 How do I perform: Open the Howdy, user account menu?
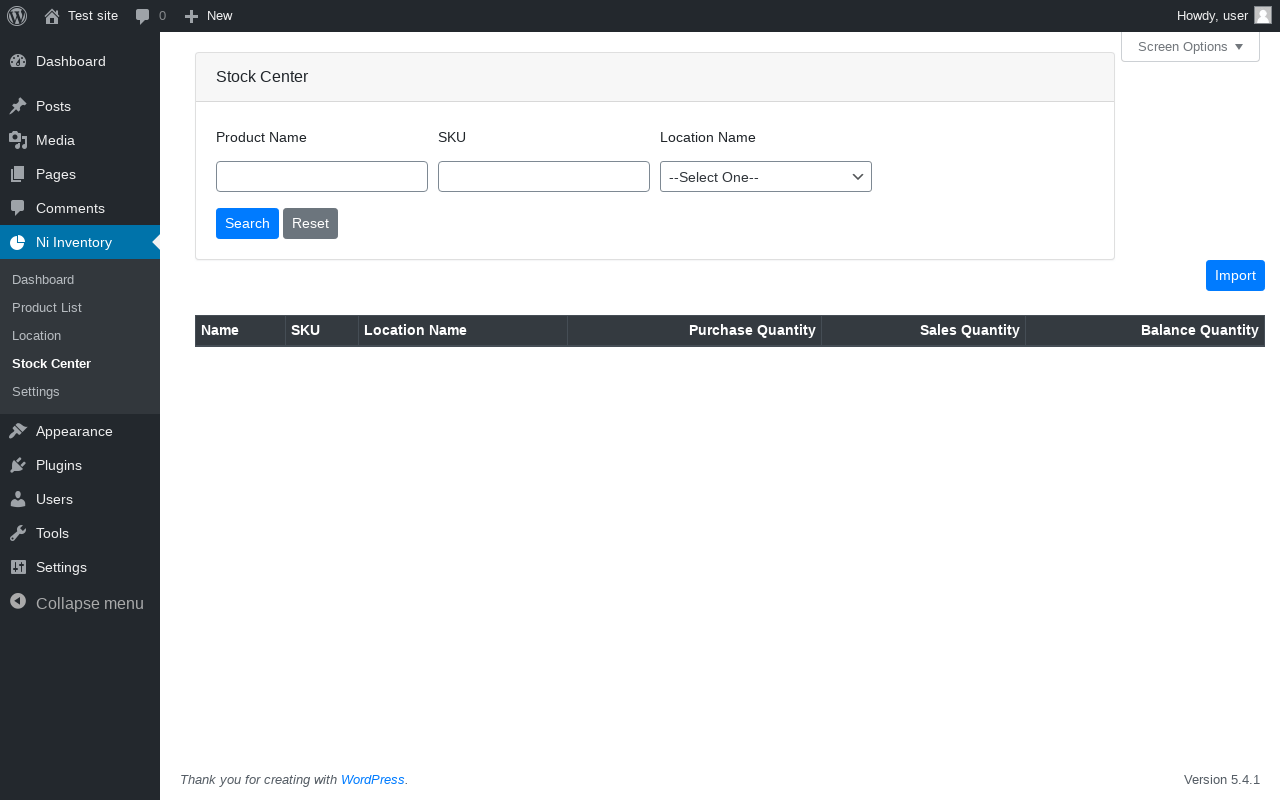point(1224,16)
